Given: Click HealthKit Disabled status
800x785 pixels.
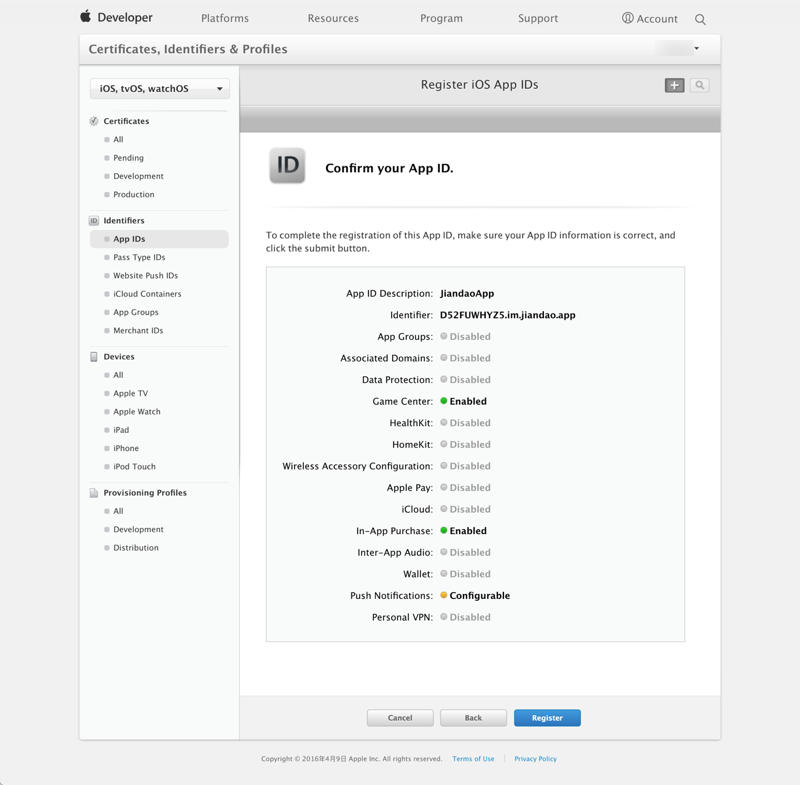Looking at the screenshot, I should point(465,423).
